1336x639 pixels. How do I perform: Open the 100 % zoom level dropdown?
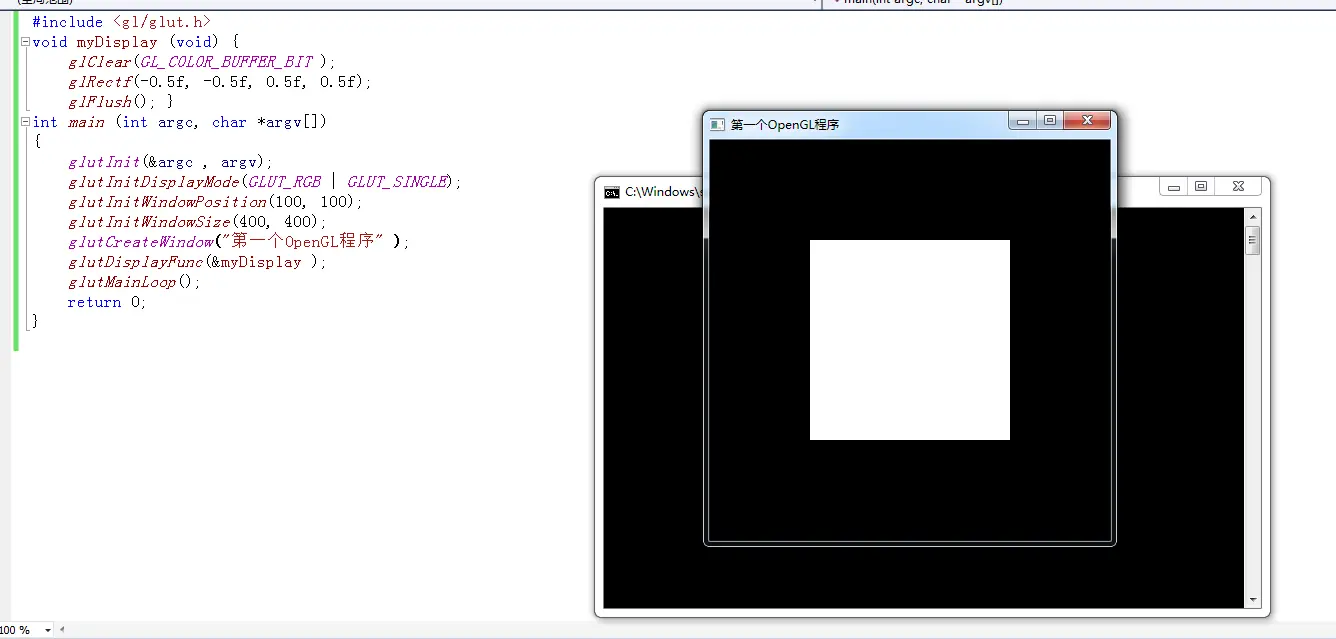pyautogui.click(x=47, y=631)
